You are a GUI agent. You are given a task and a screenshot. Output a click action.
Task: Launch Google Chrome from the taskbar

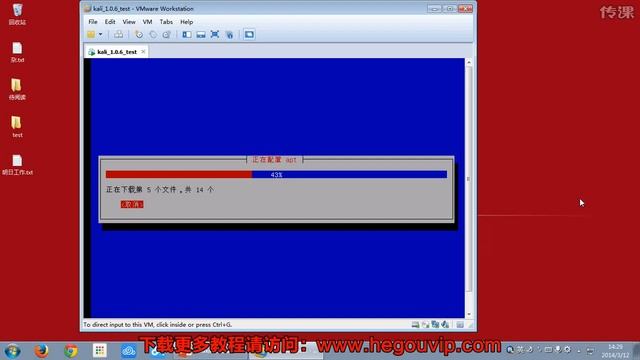point(71,351)
